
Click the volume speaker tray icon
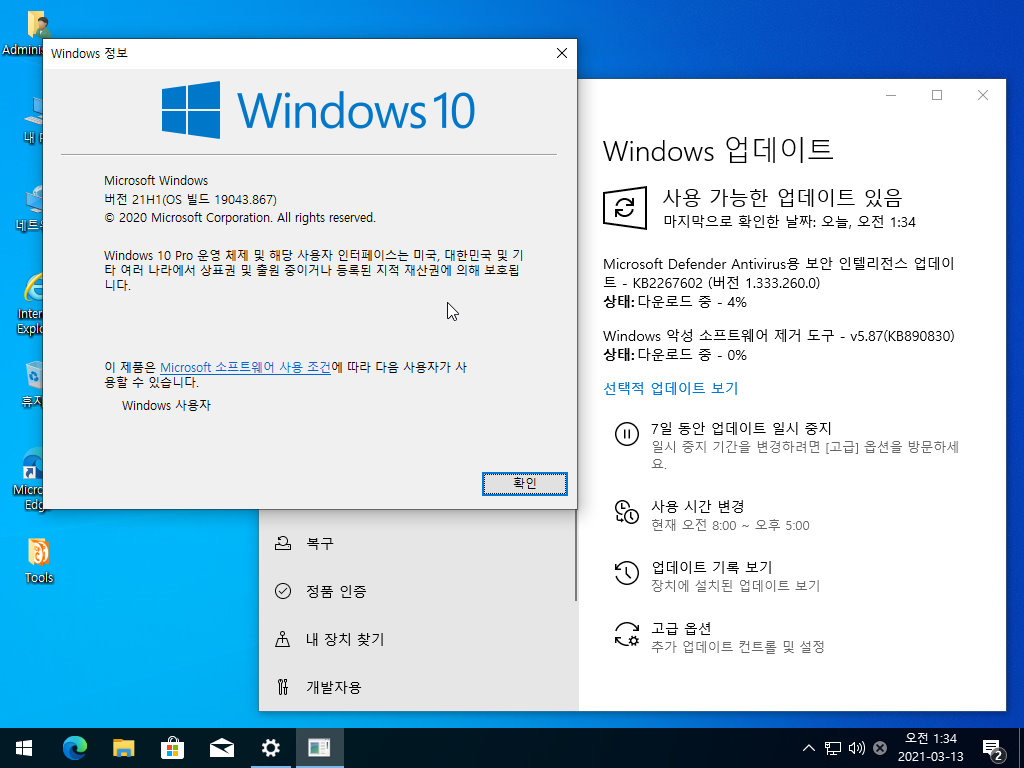click(x=856, y=748)
